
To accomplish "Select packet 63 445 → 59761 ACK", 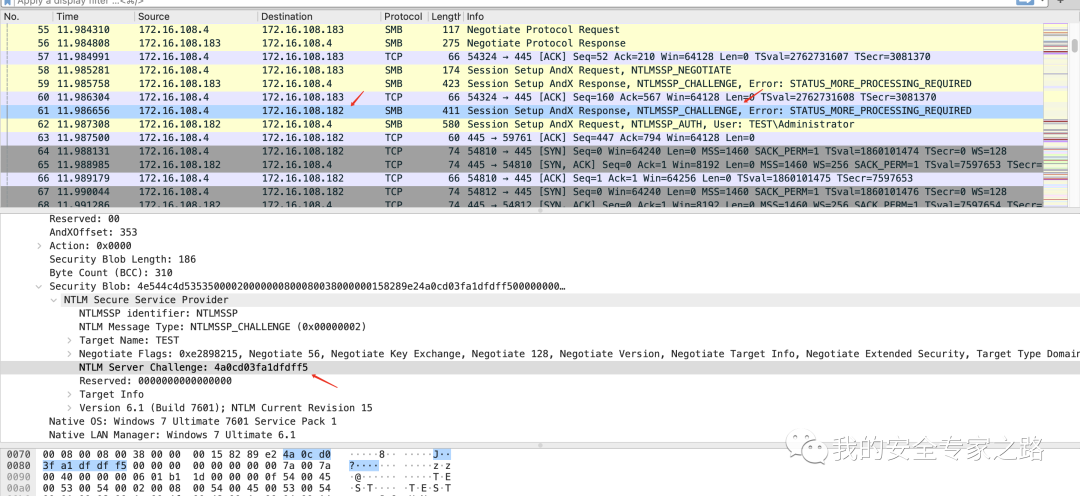I will (x=521, y=138).
